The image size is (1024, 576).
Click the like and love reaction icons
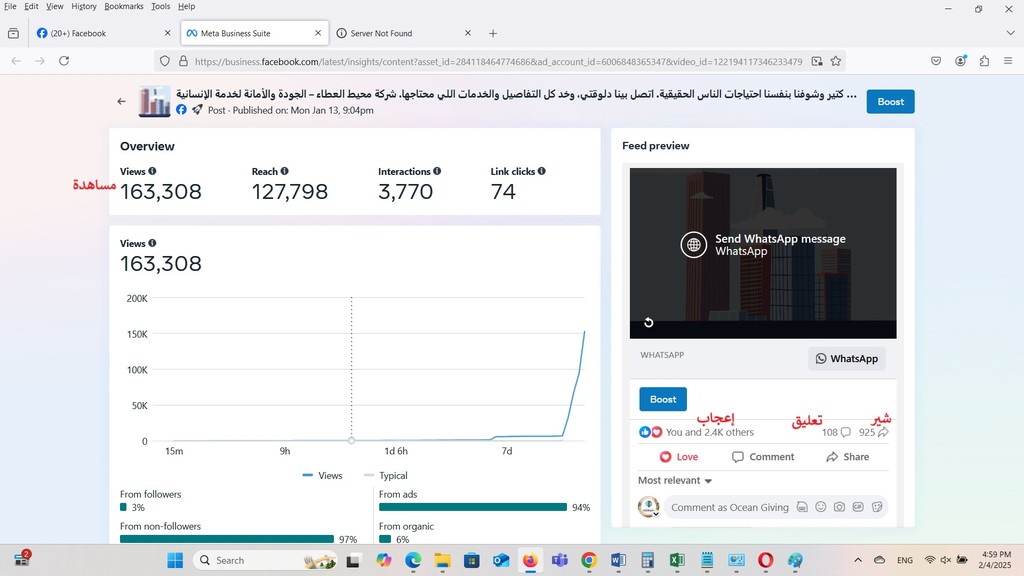(x=650, y=432)
